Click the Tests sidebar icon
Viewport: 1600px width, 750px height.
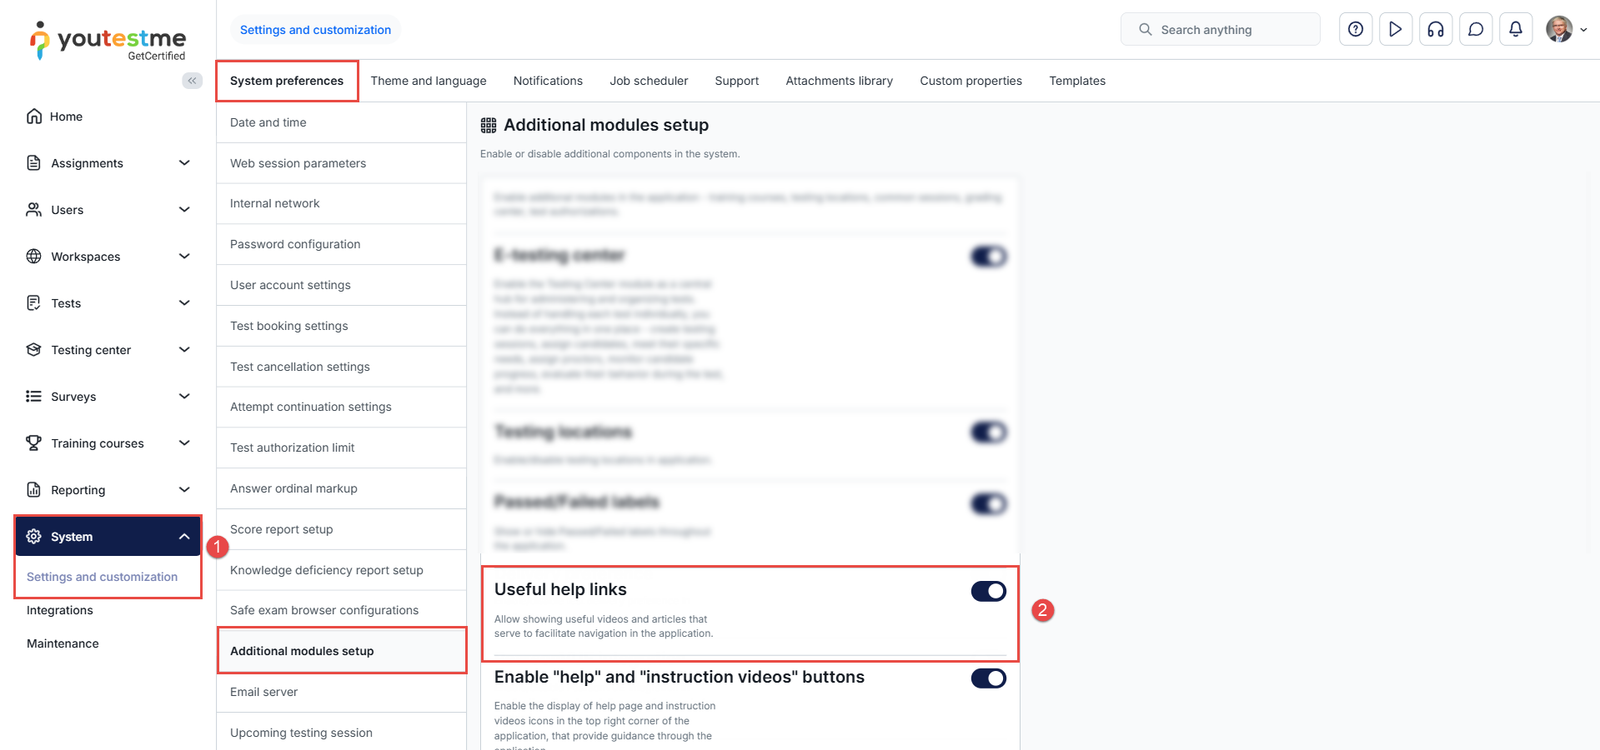(34, 303)
